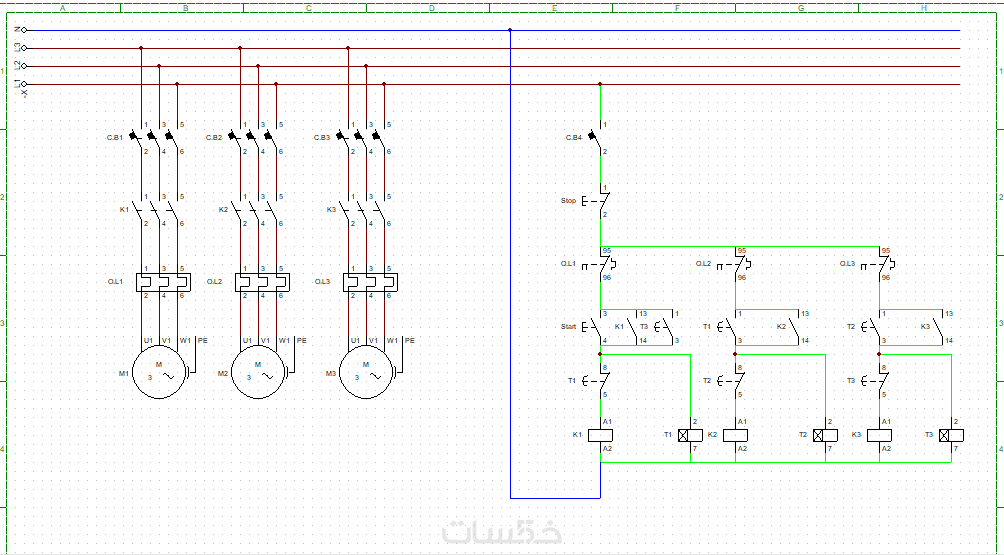Click the Start pushbutton symbol
The width and height of the screenshot is (1004, 555).
pos(594,327)
